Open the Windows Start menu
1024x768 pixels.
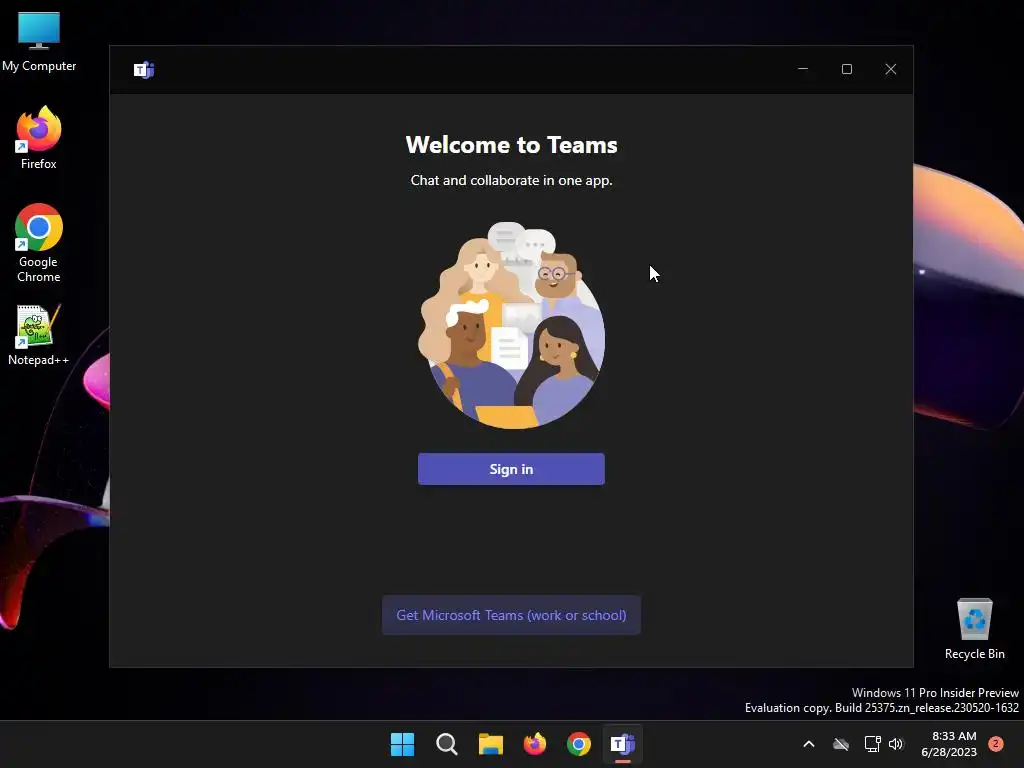pyautogui.click(x=402, y=744)
